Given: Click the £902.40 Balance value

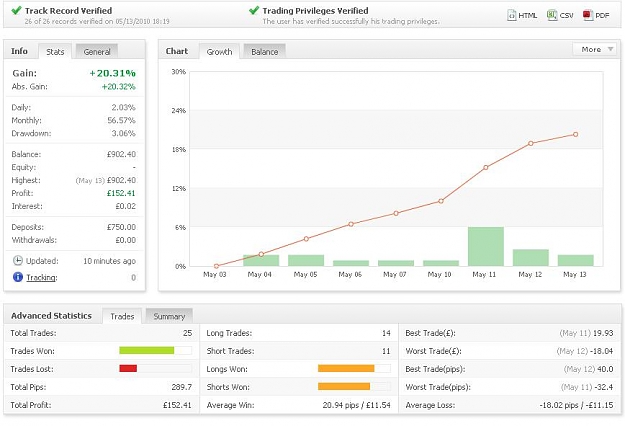Looking at the screenshot, I should (x=121, y=154).
